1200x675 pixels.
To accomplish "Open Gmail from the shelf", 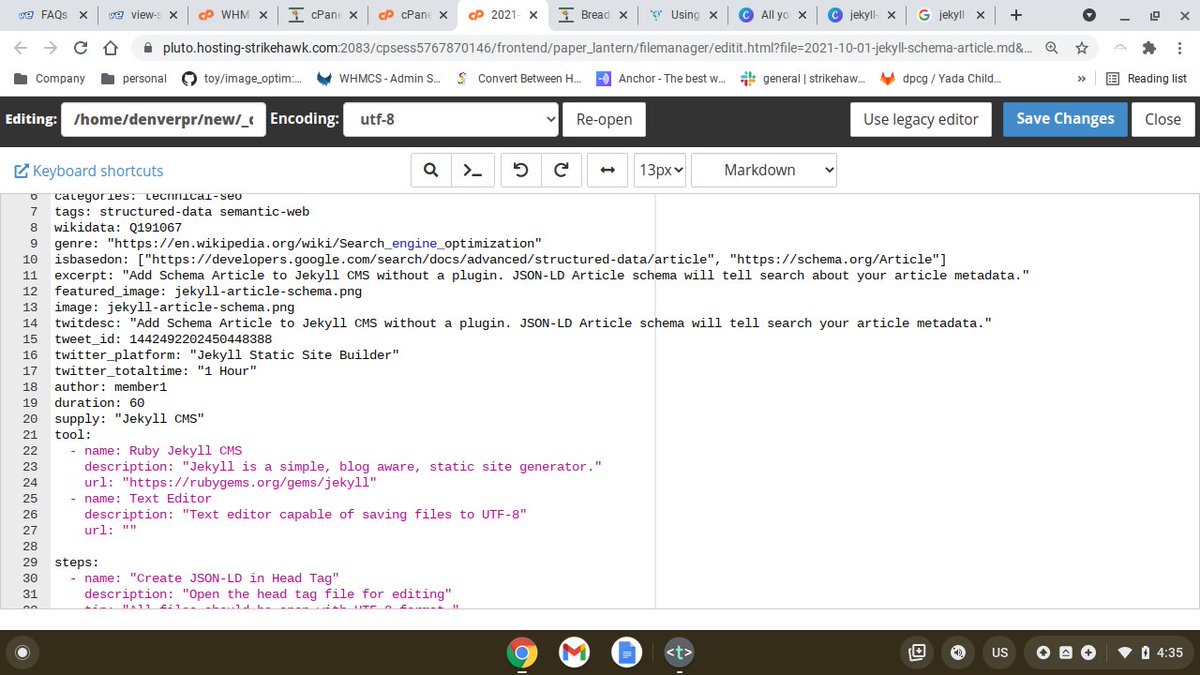I will [573, 653].
